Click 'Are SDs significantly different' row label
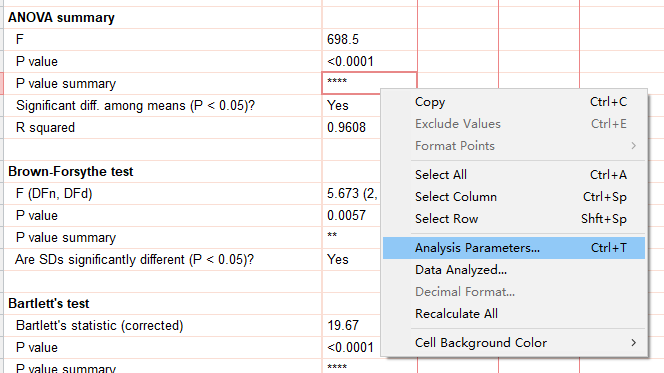 click(x=134, y=260)
